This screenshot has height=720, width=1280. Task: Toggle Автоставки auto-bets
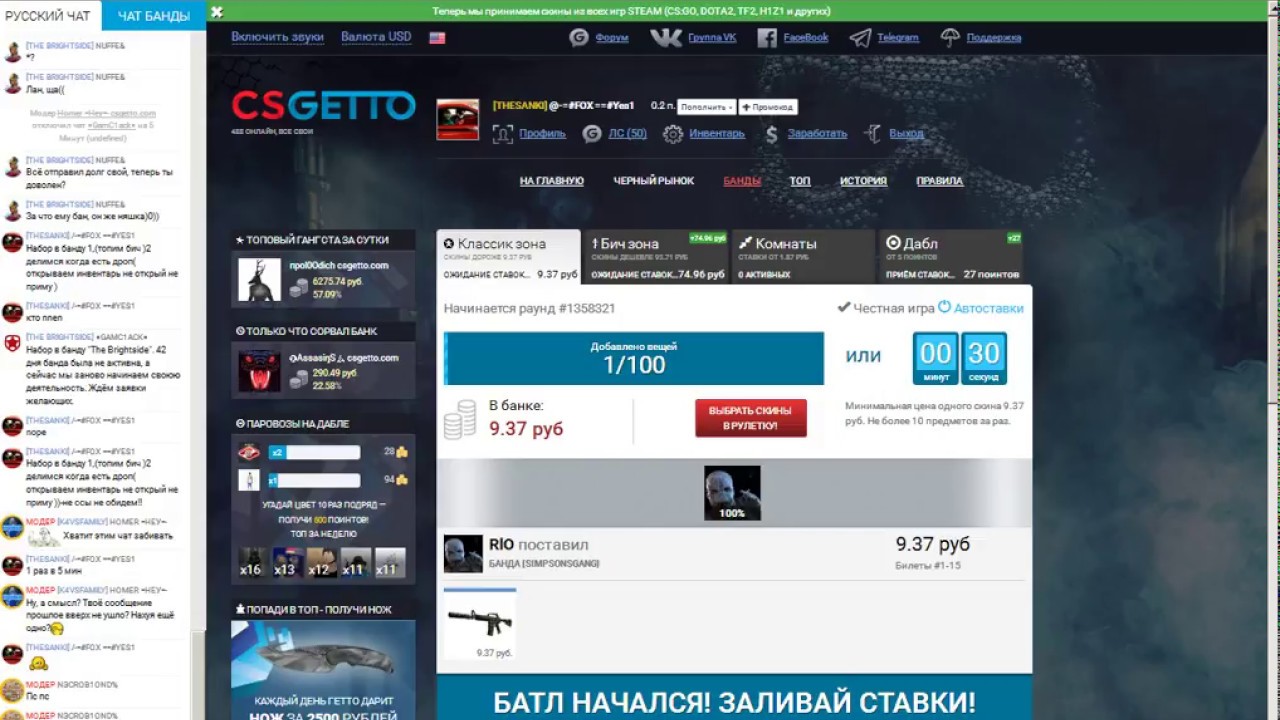tap(980, 308)
